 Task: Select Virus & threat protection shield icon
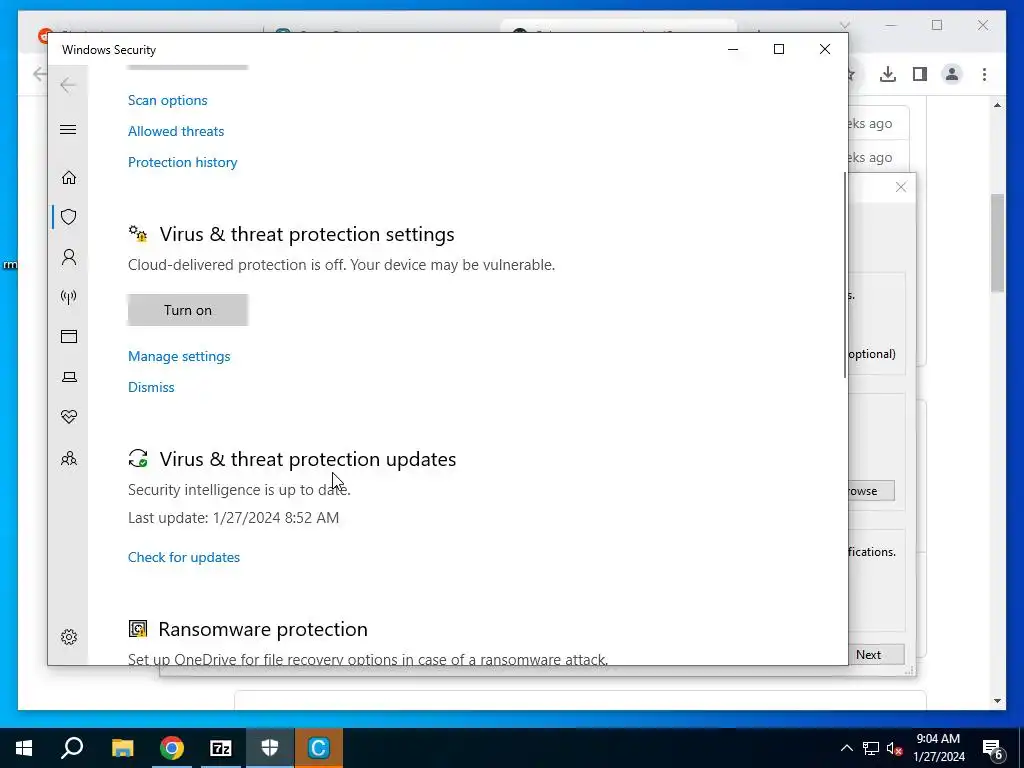coord(69,217)
